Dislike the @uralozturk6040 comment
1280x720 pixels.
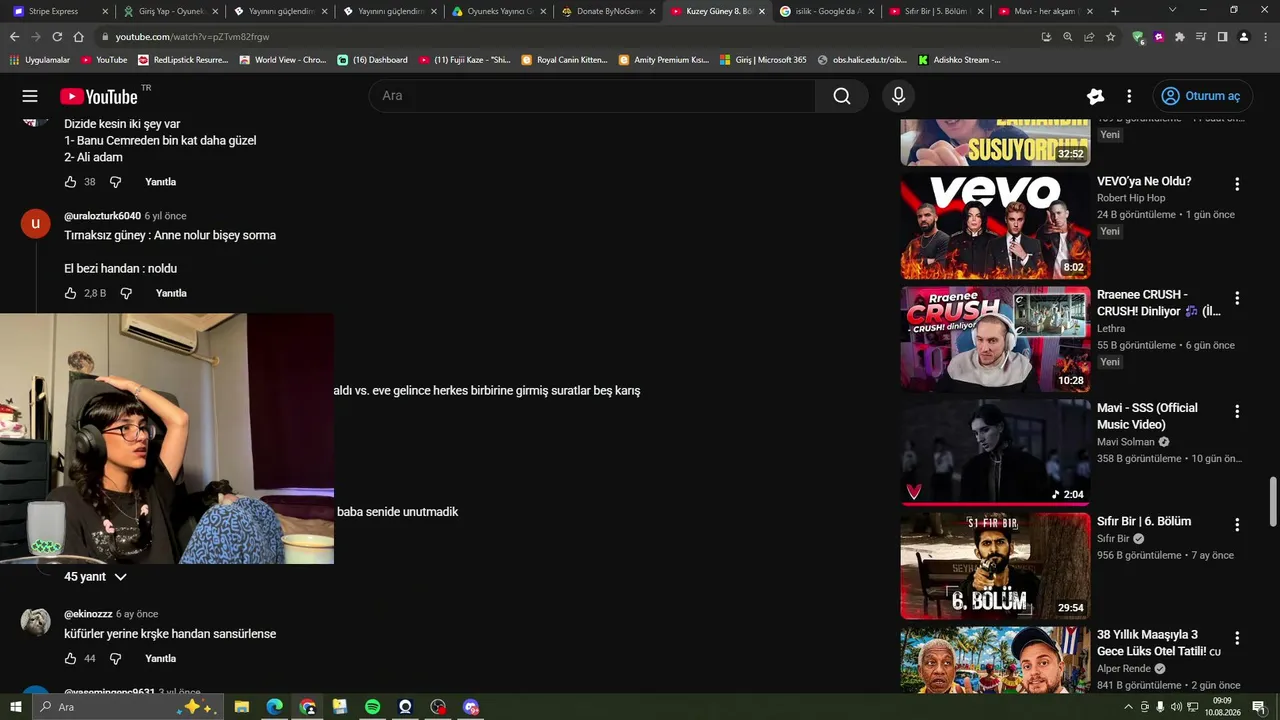point(126,293)
